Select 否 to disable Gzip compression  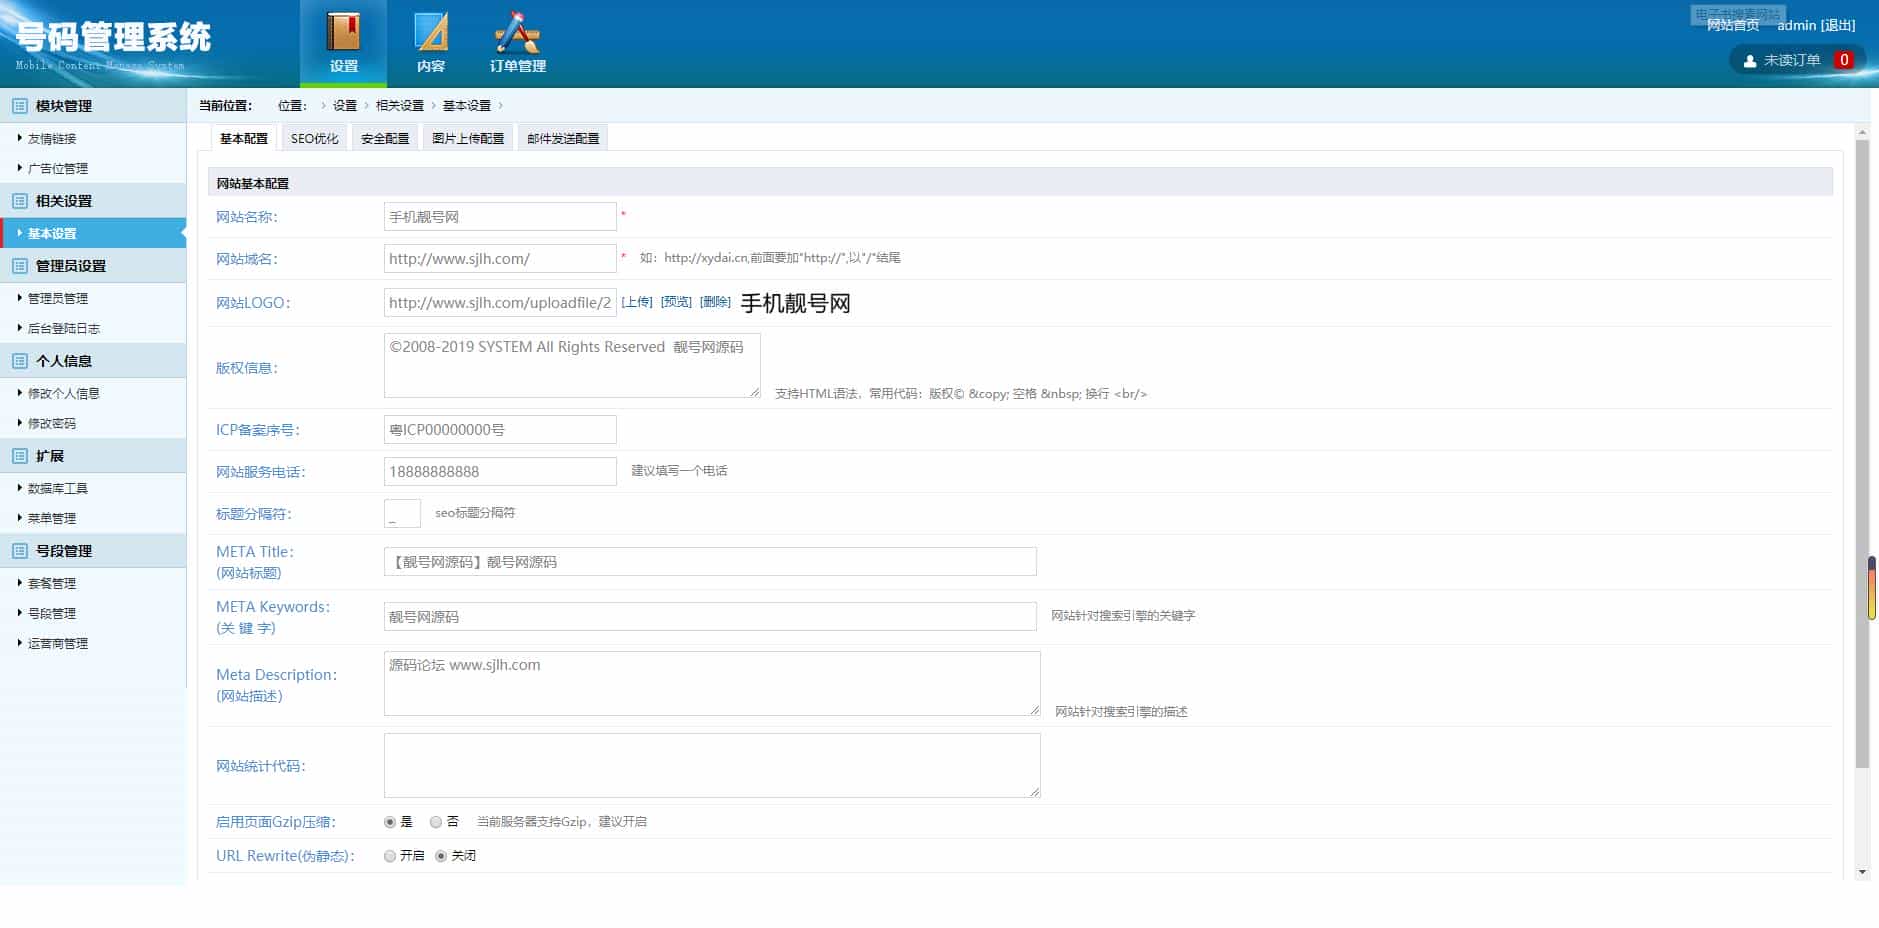pos(435,821)
